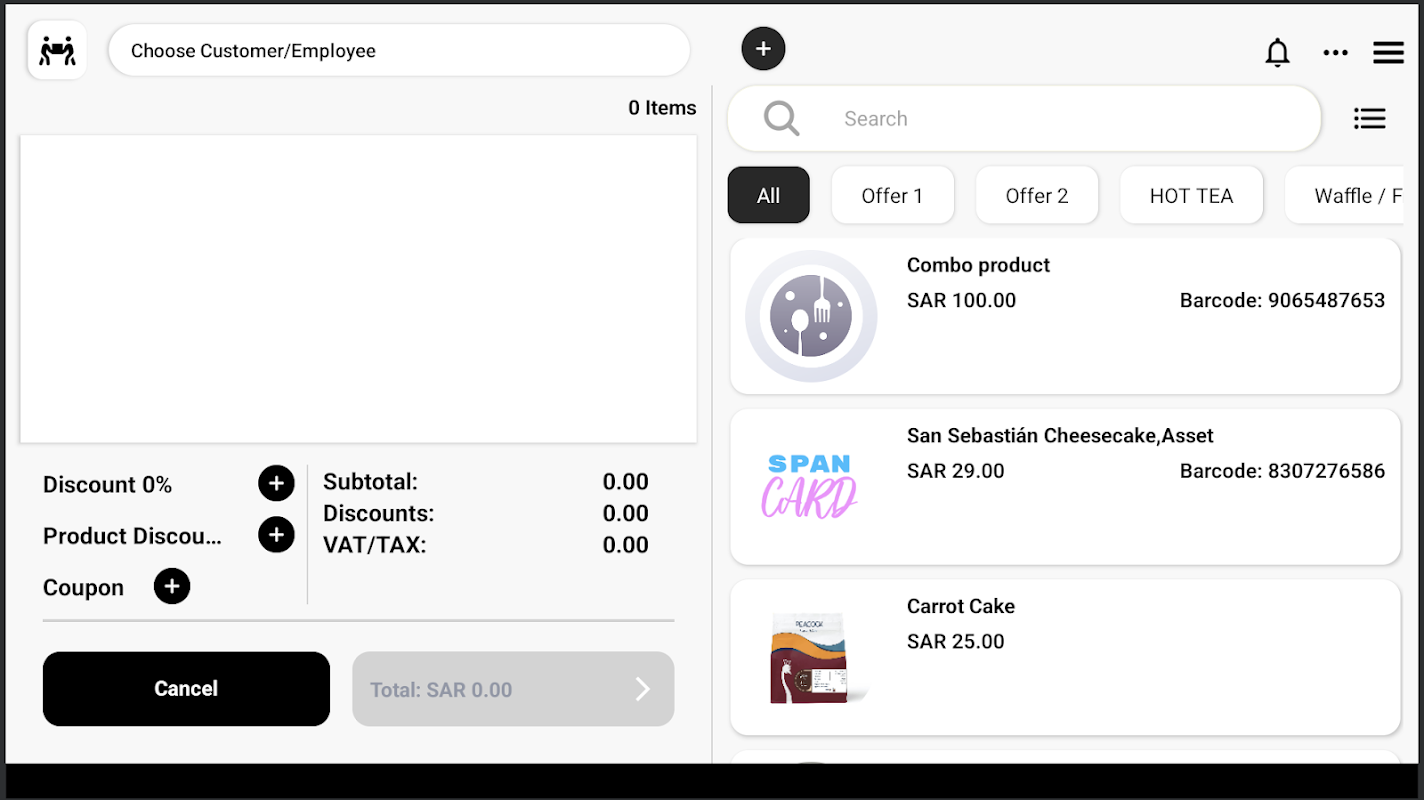Viewport: 1424px width, 800px height.
Task: Click Barcode: 8307276586
Action: click(x=1282, y=471)
